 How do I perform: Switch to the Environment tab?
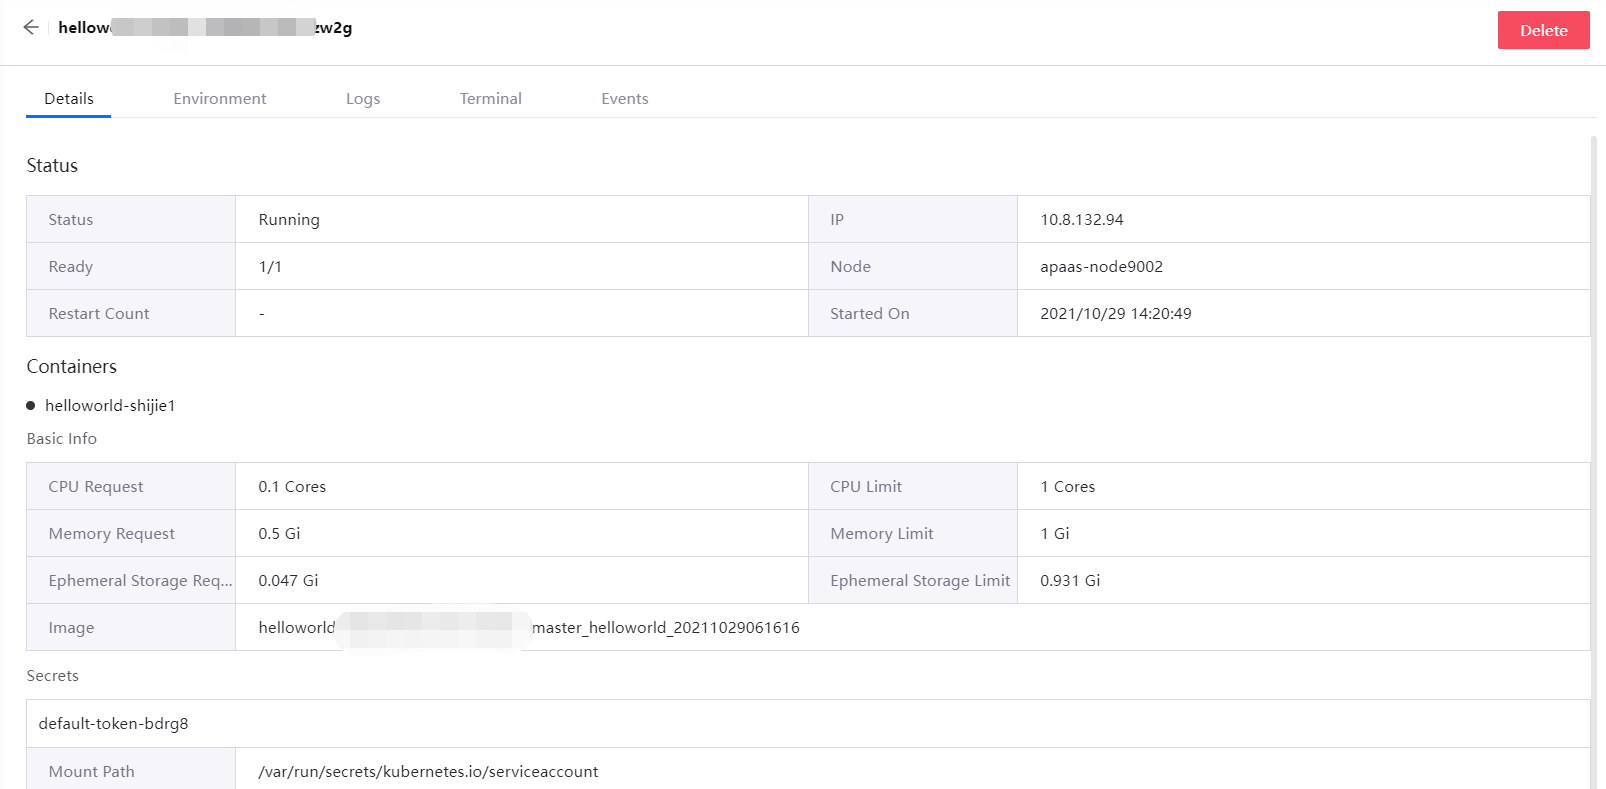[219, 99]
